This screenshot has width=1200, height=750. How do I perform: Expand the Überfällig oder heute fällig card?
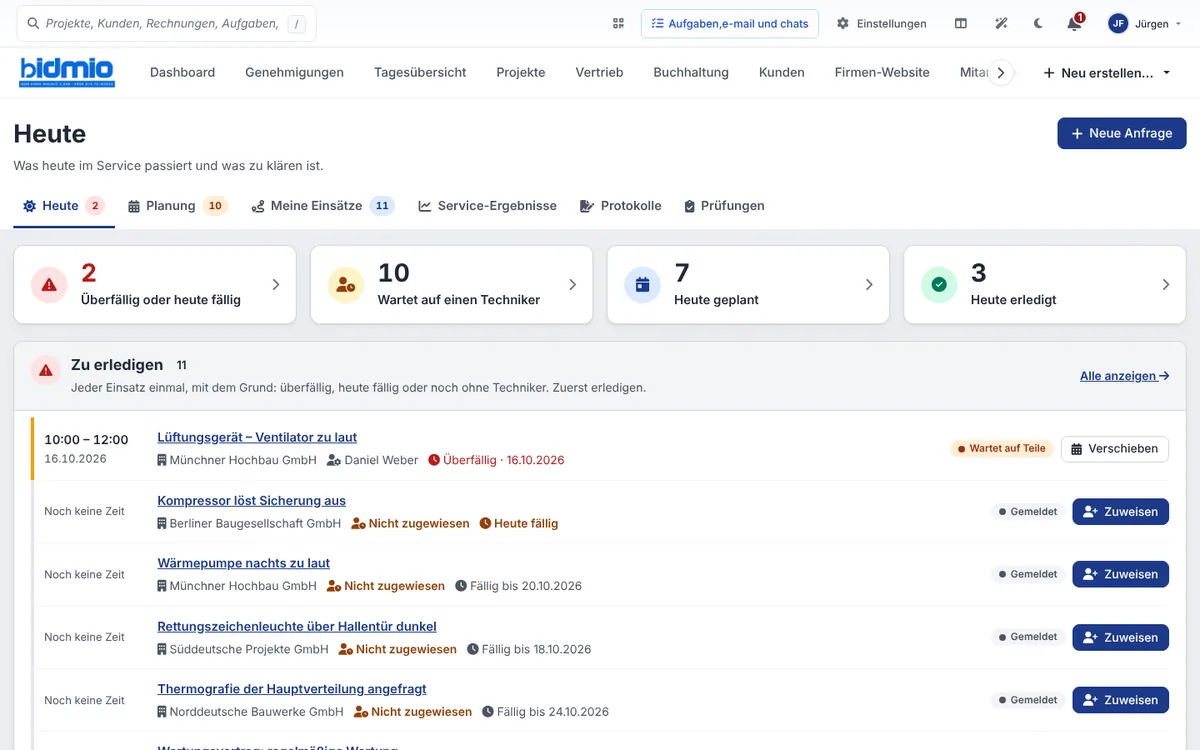(155, 285)
